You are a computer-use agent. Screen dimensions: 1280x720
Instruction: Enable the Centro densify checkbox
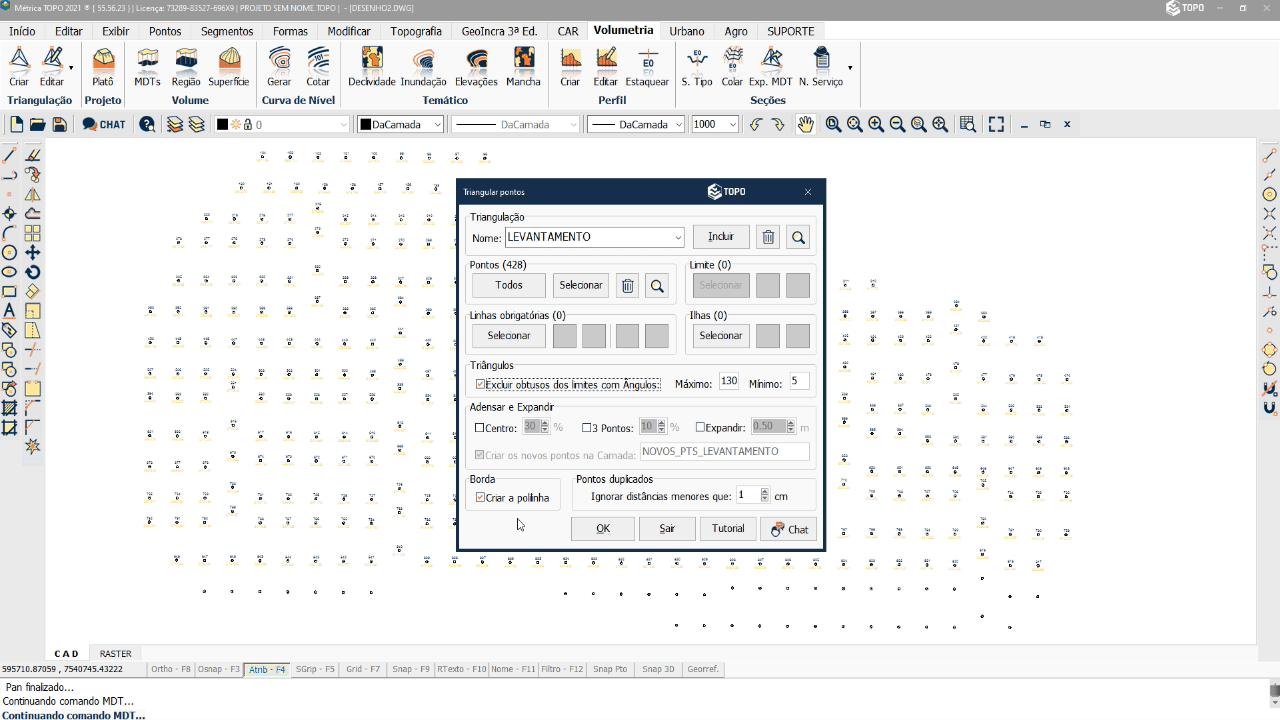[x=480, y=427]
